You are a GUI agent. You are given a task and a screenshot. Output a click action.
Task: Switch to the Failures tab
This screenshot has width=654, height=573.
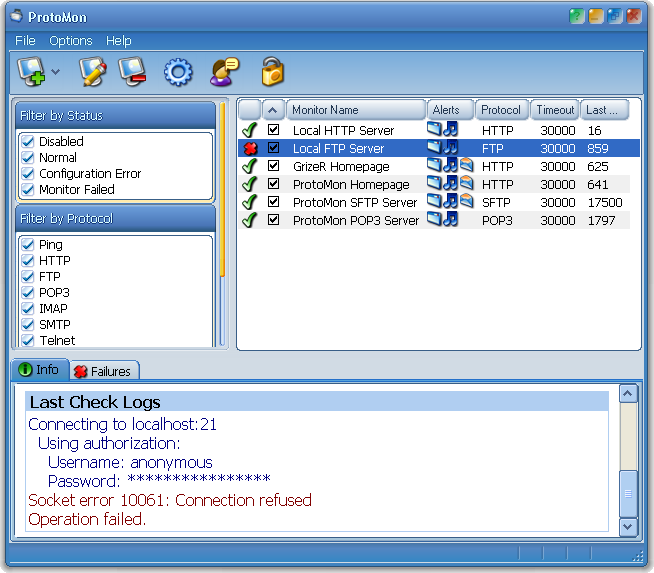point(104,371)
